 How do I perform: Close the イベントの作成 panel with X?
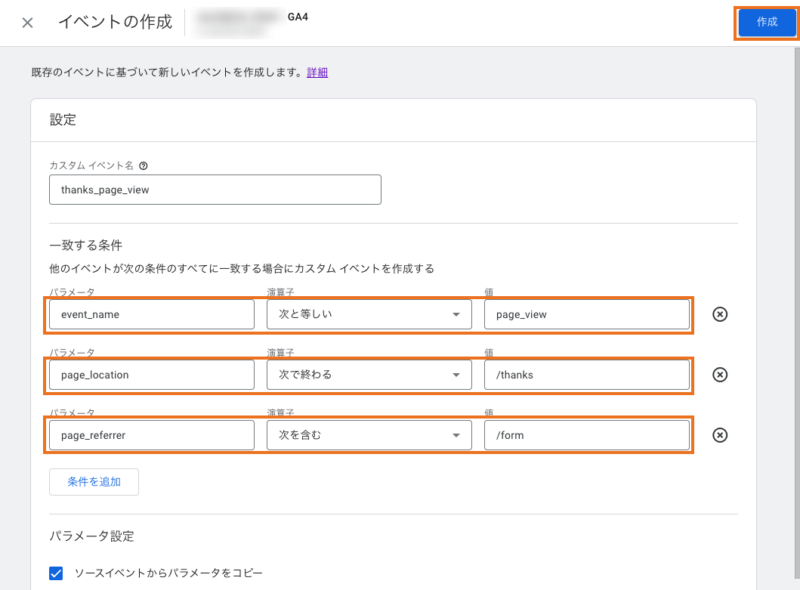[x=28, y=22]
